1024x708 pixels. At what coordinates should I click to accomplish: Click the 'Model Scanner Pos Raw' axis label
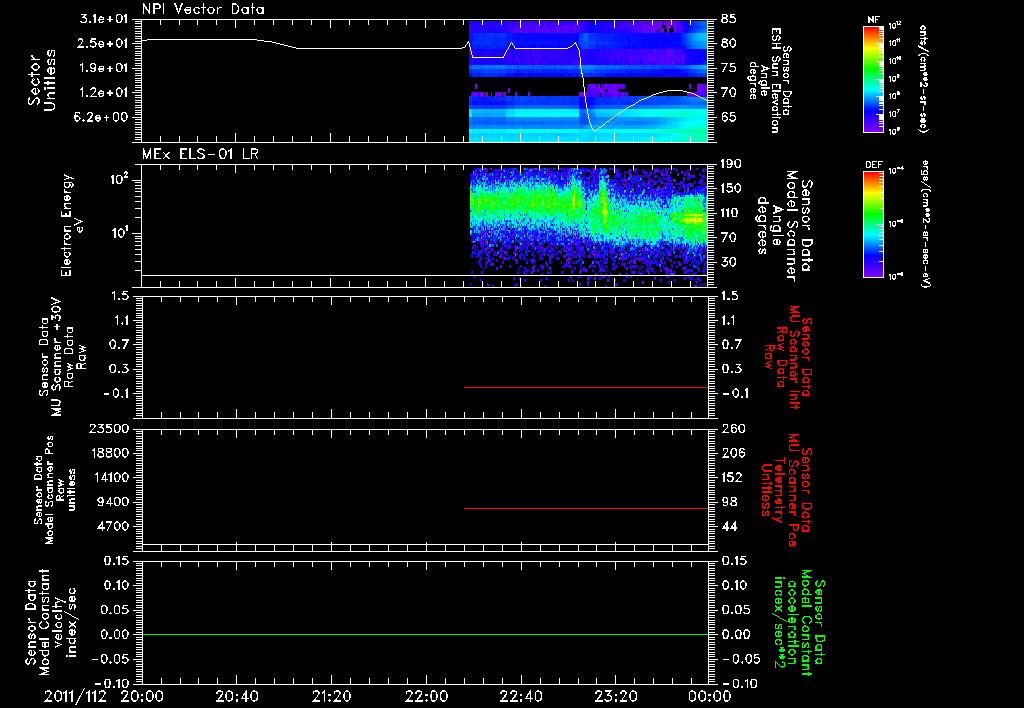(x=56, y=490)
